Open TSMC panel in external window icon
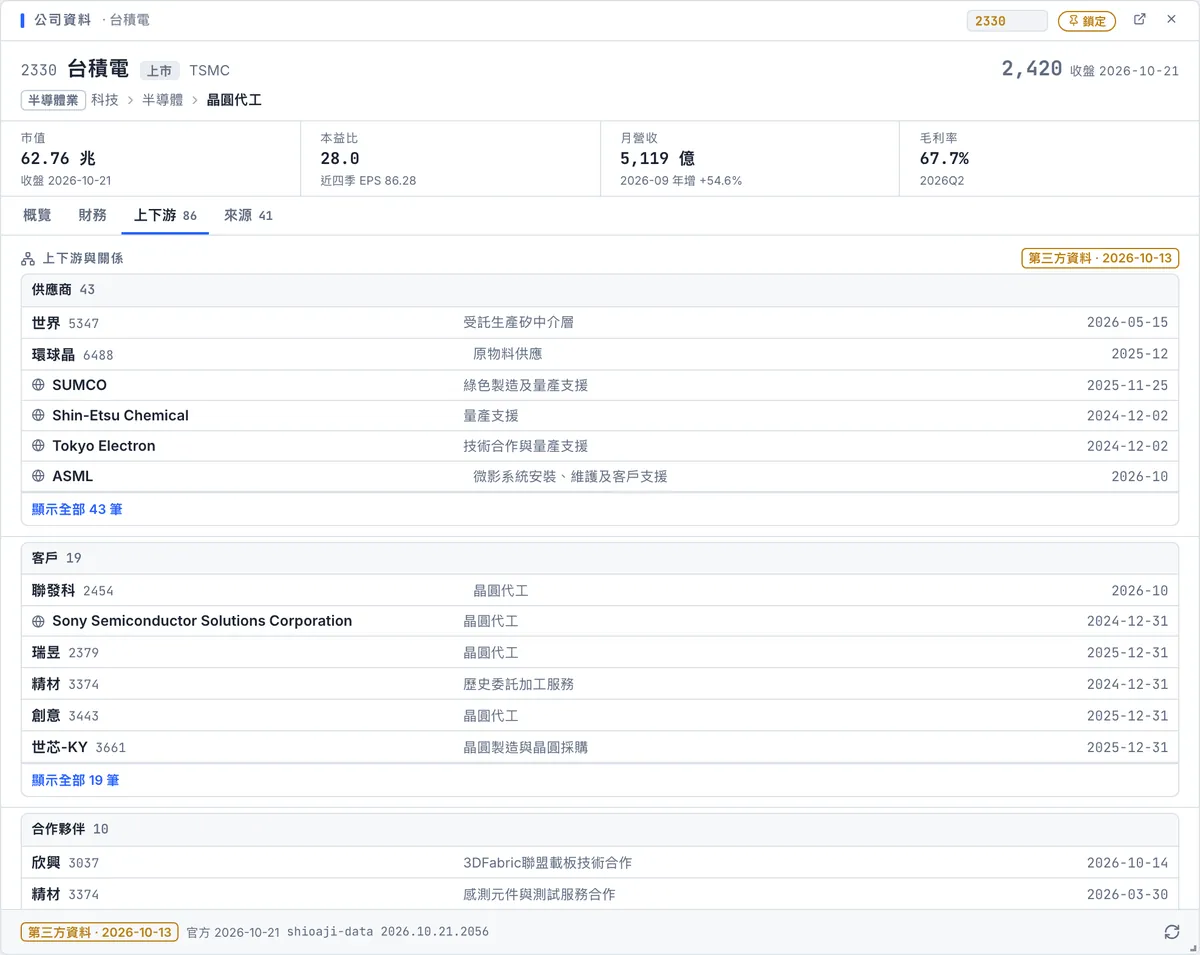This screenshot has width=1200, height=955. (1139, 20)
